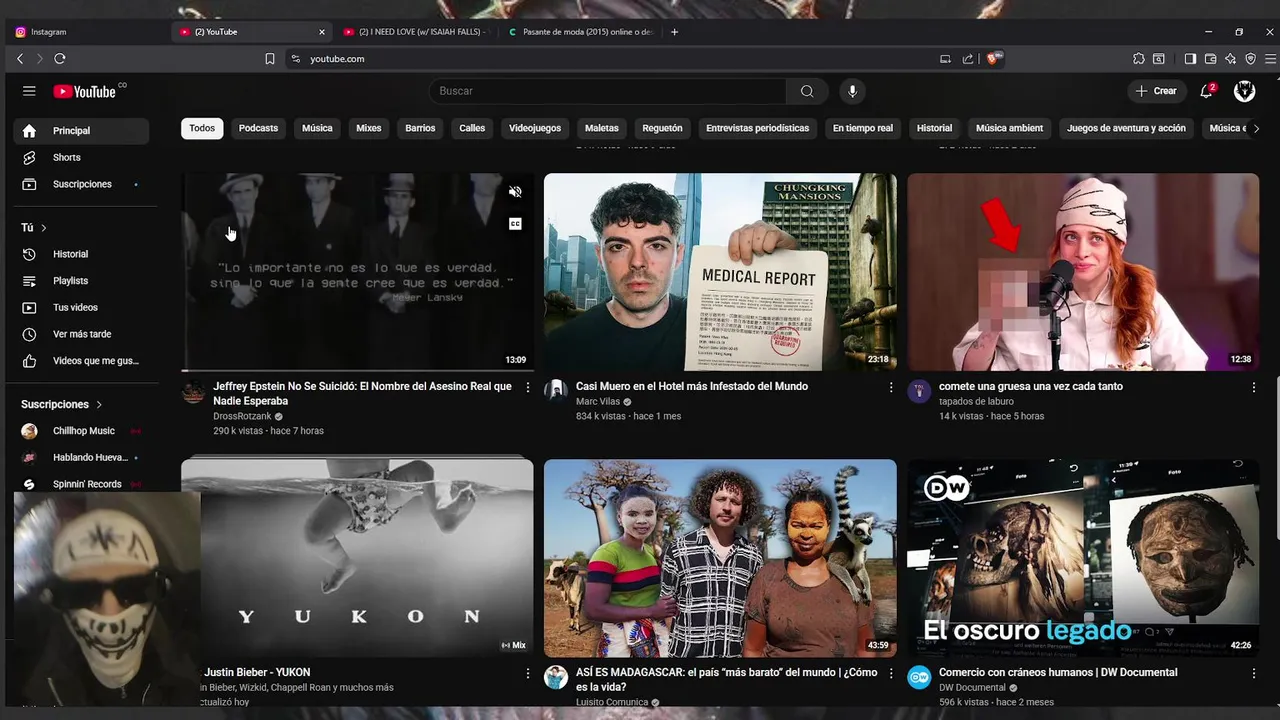
Task: Open a new browser tab
Action: pos(674,32)
